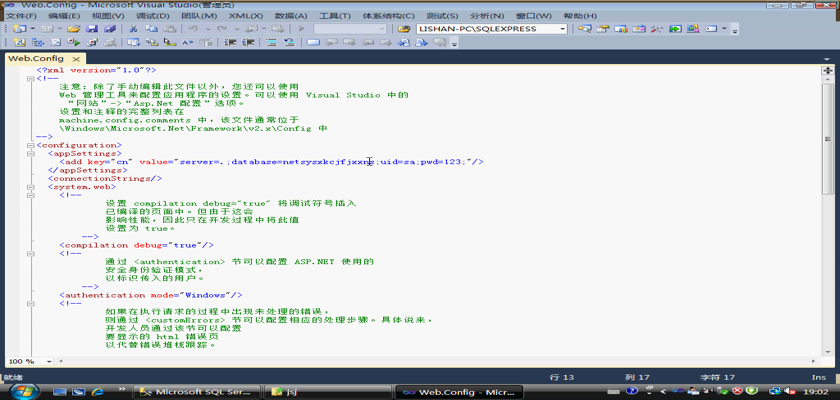Click the compilation debug="true" line
Viewport: 840px width, 400px height.
pos(137,245)
